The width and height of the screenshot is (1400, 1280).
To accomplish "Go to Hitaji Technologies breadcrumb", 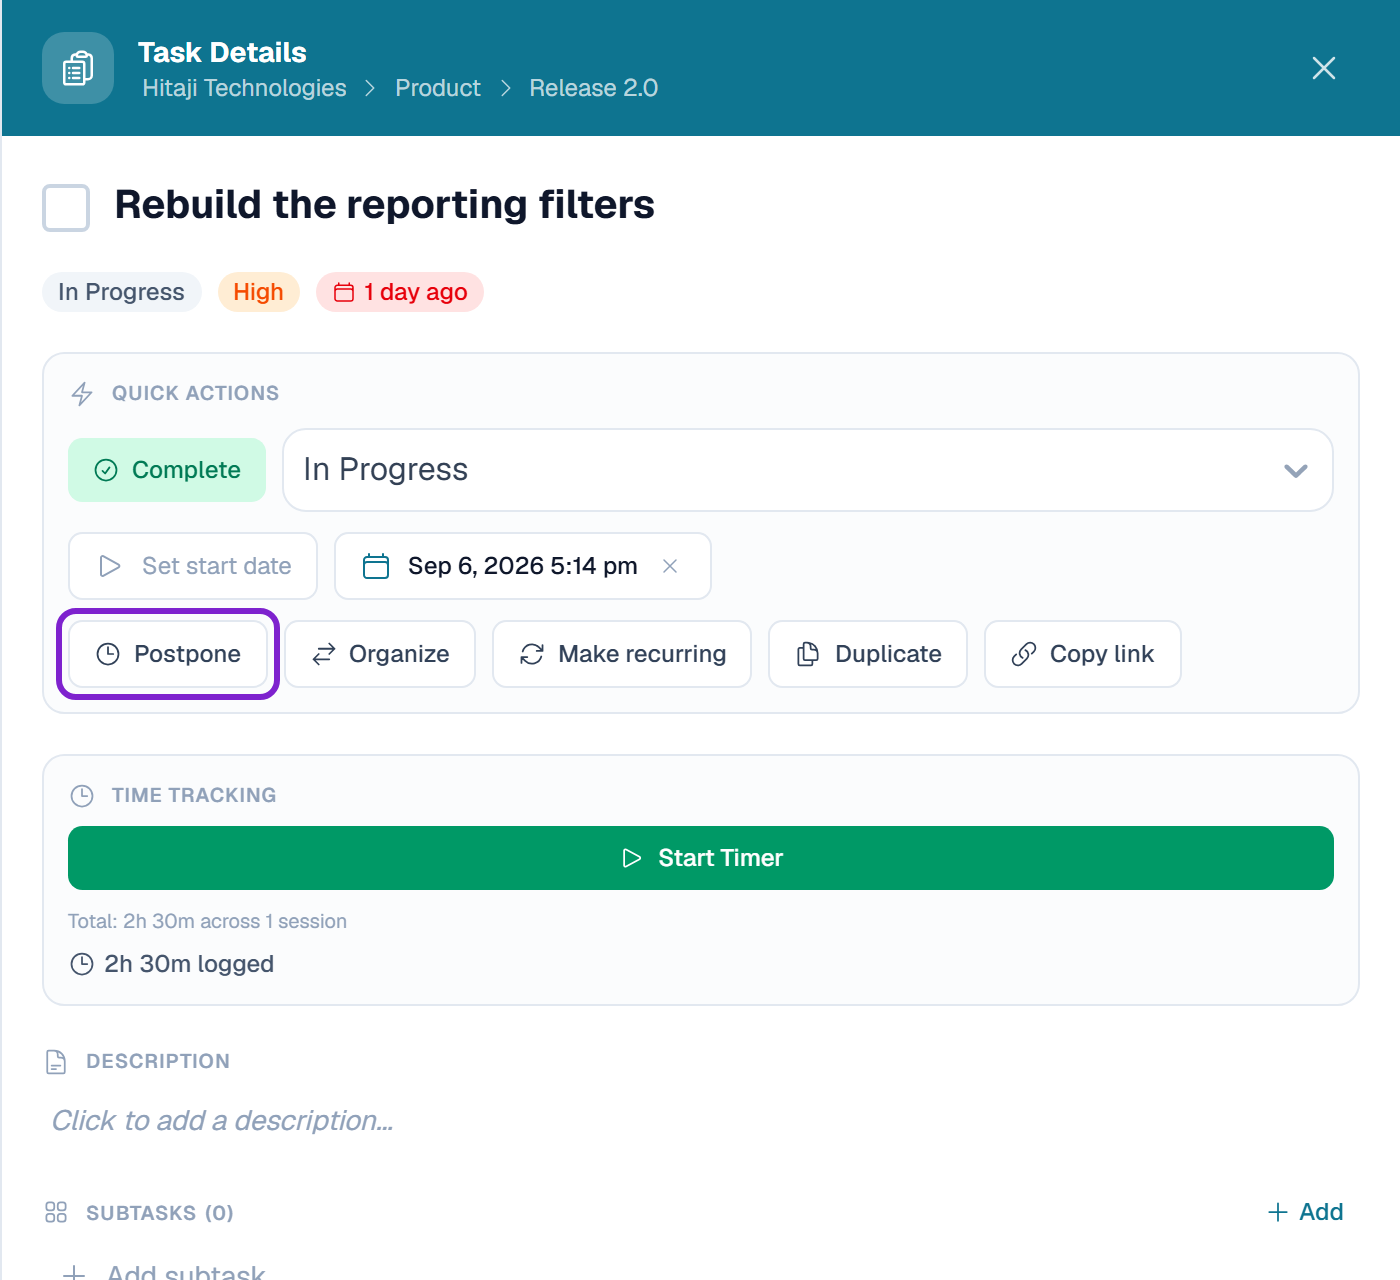I will click(x=244, y=88).
